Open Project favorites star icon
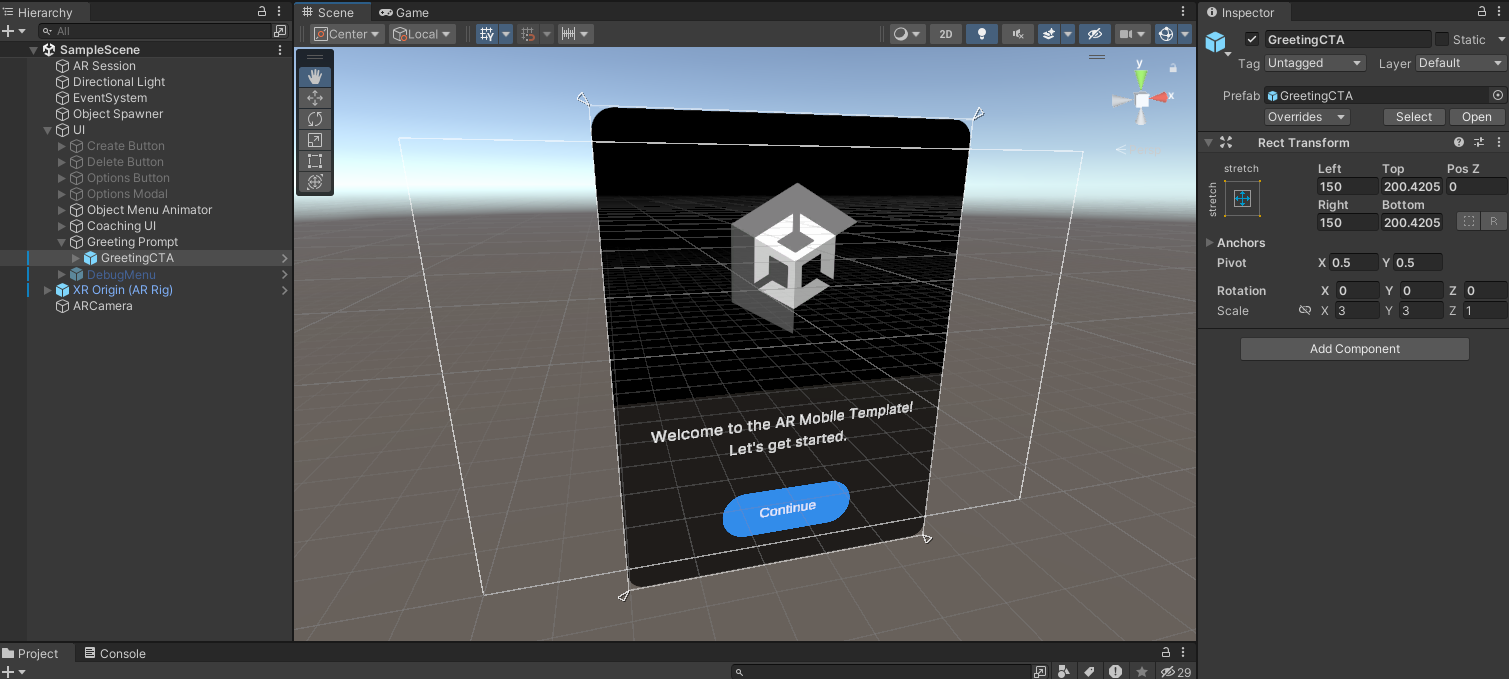1509x679 pixels. [1141, 672]
